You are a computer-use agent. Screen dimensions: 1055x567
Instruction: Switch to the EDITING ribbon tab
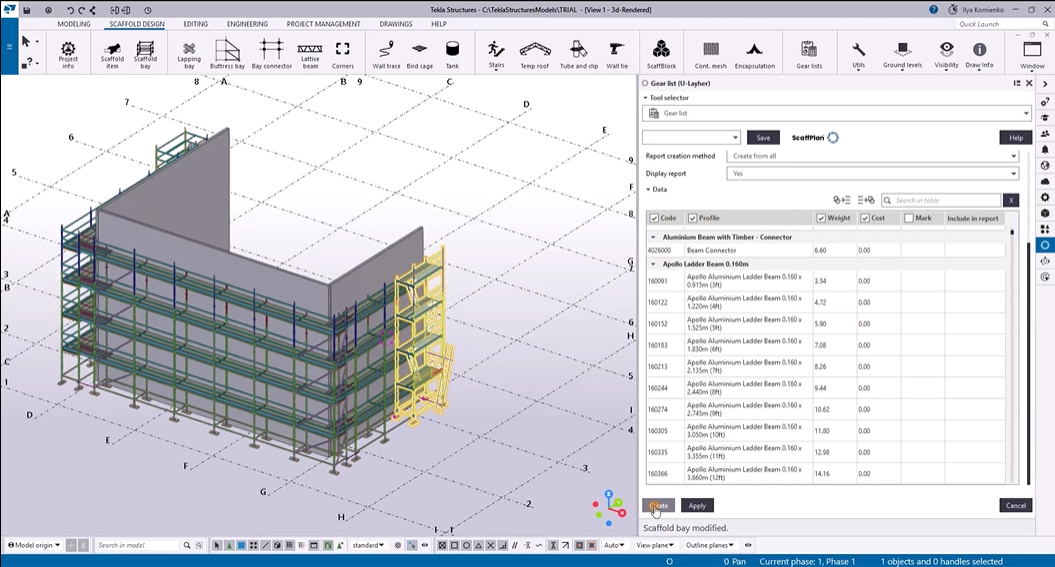point(196,24)
